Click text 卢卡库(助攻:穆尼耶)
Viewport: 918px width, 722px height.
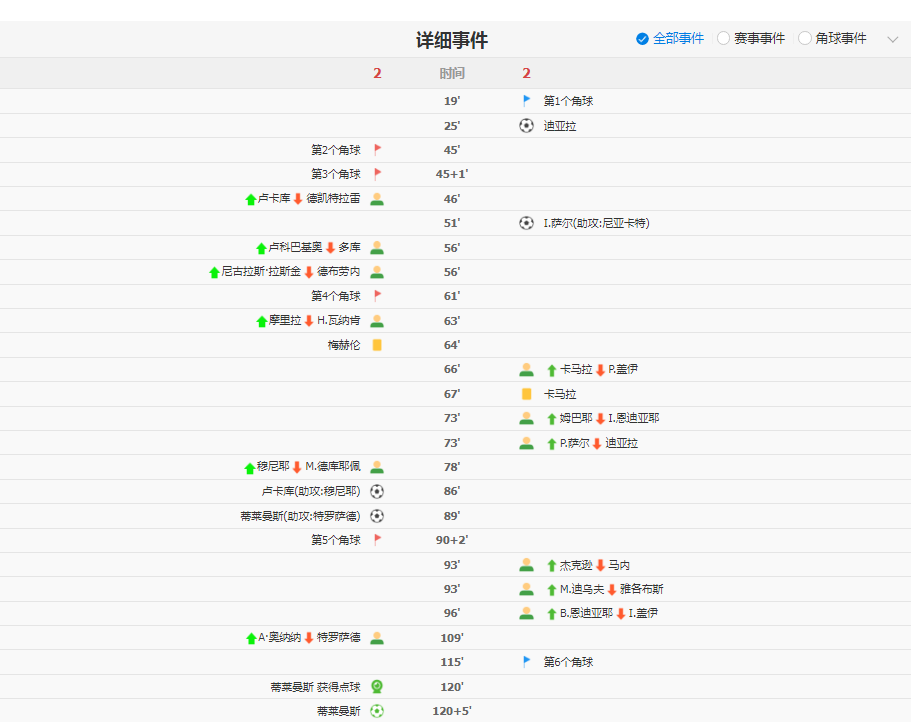tap(311, 491)
